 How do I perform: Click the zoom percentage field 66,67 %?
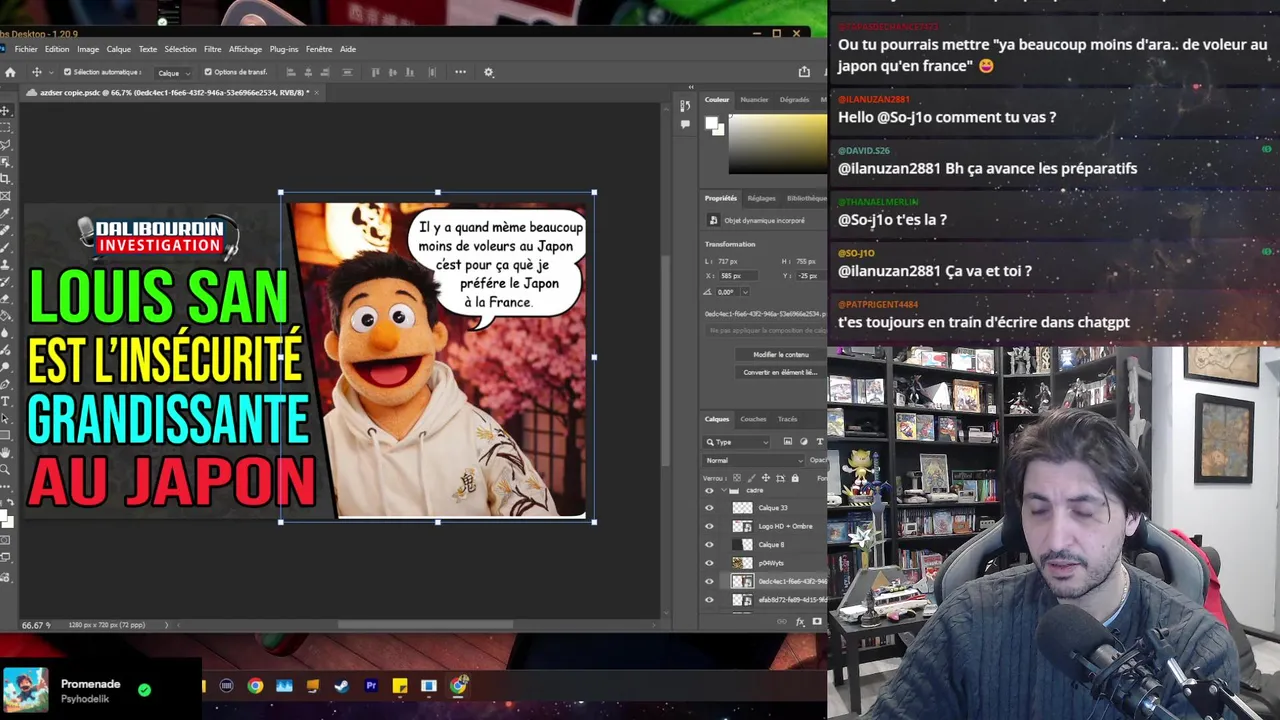(x=36, y=625)
